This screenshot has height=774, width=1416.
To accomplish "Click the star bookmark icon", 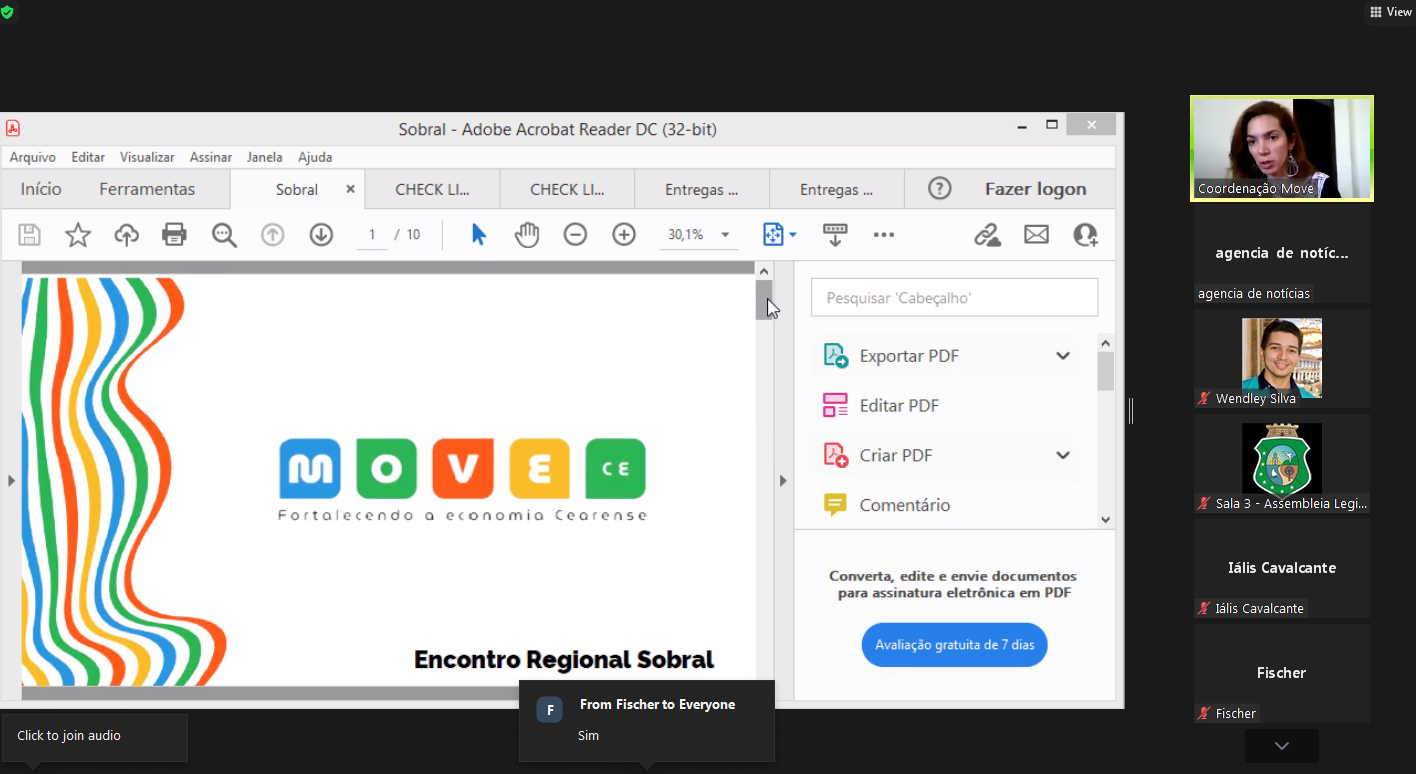I will pos(78,235).
